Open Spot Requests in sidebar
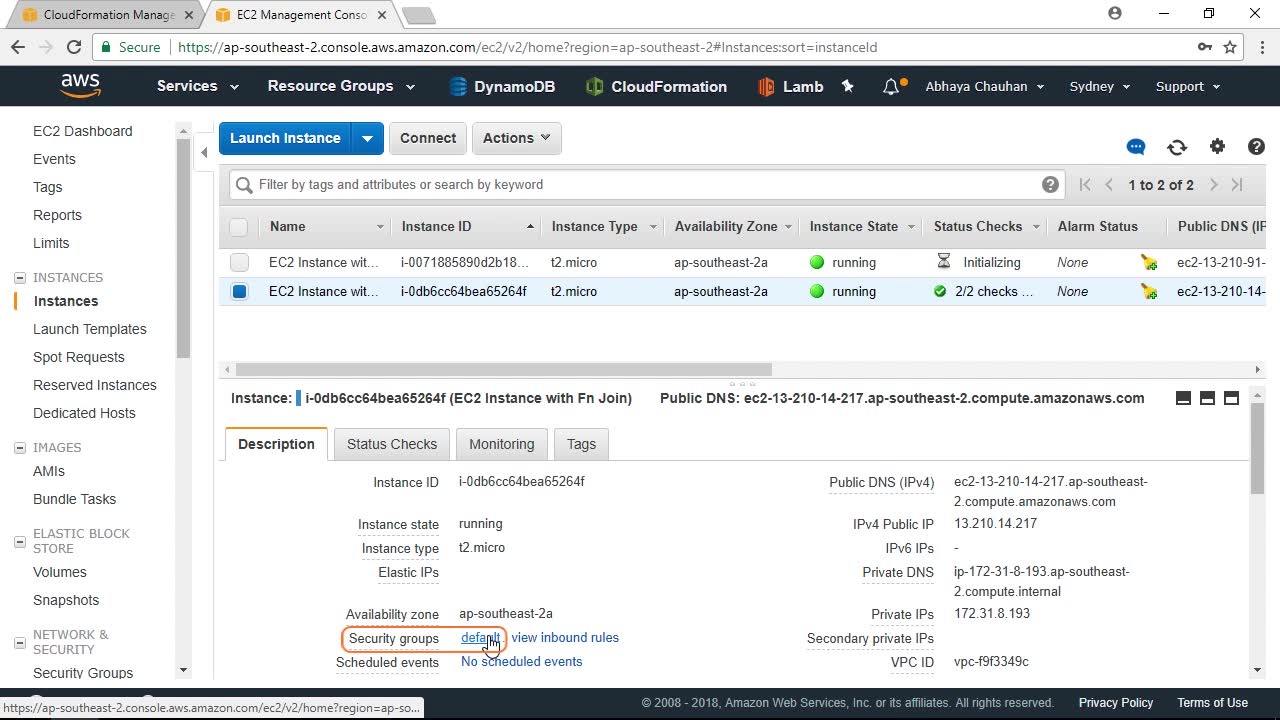Image resolution: width=1280 pixels, height=720 pixels. [79, 357]
